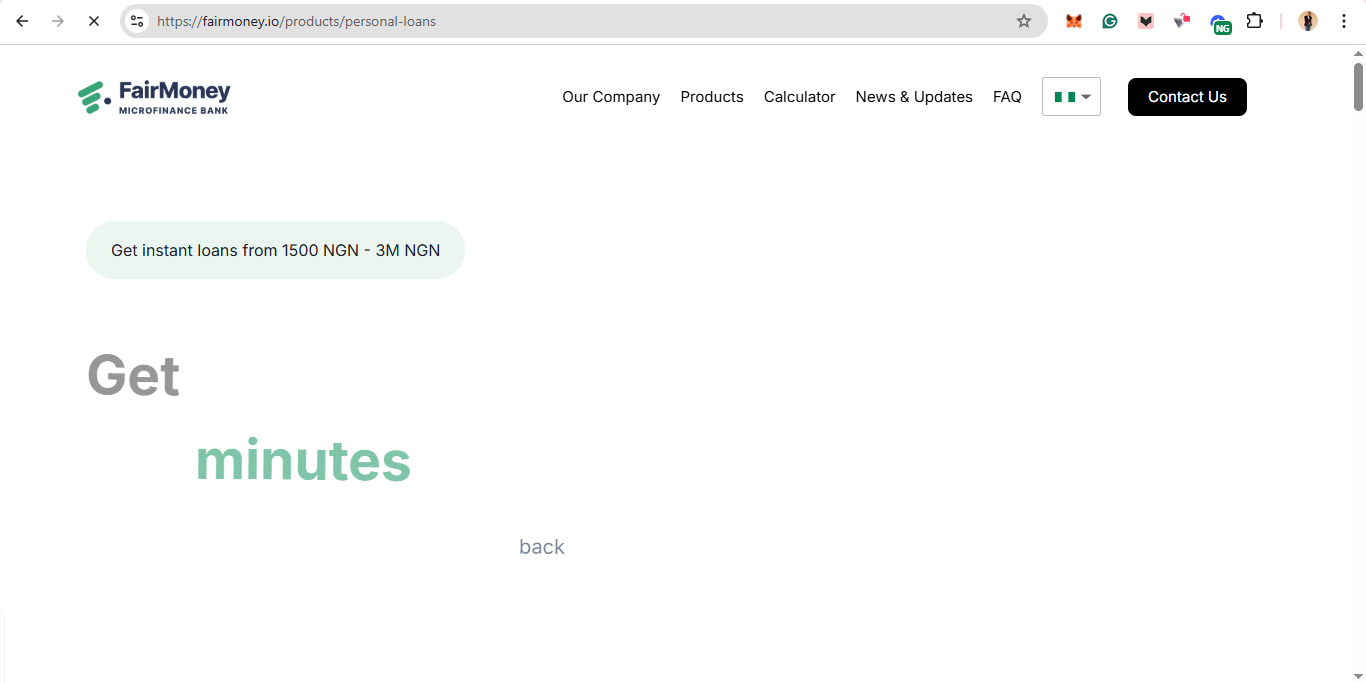Go back to the previous page
This screenshot has height=683, width=1366.
22,21
